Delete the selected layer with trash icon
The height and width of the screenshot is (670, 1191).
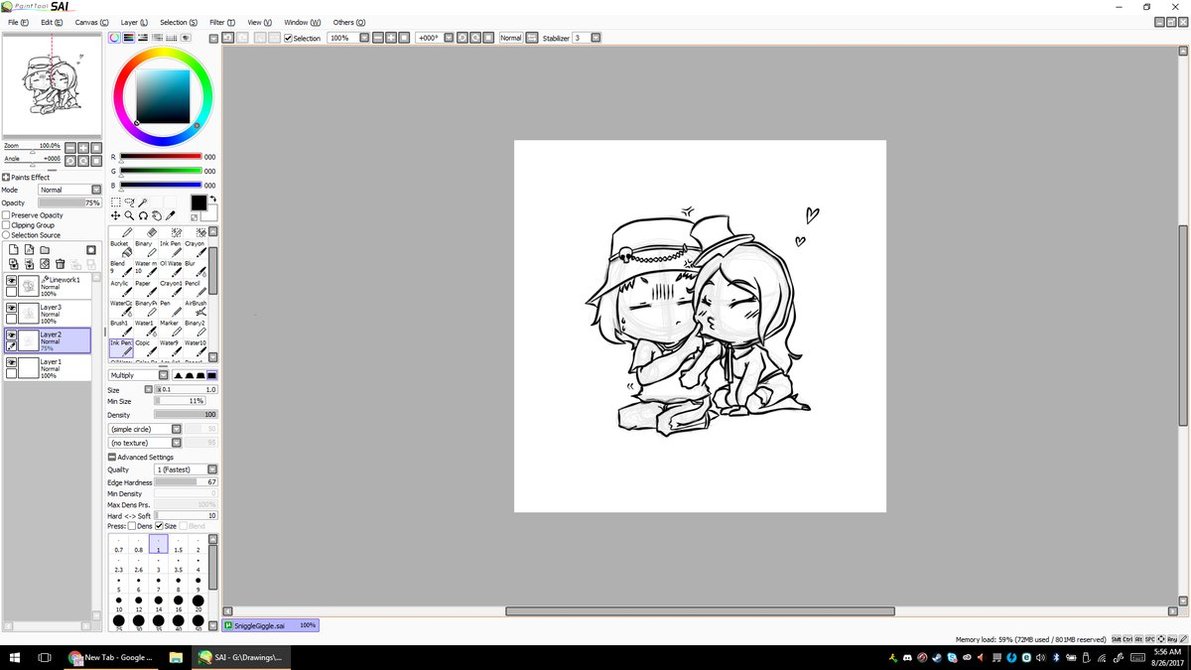(60, 264)
